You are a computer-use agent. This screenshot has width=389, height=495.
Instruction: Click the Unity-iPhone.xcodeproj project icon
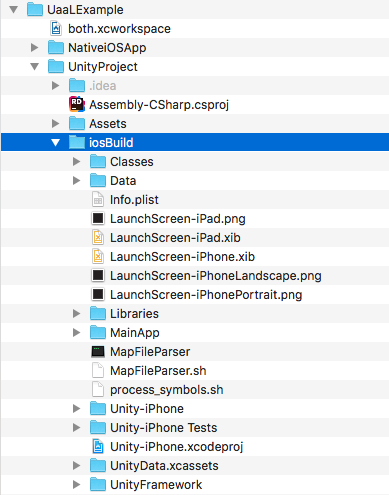(98, 446)
